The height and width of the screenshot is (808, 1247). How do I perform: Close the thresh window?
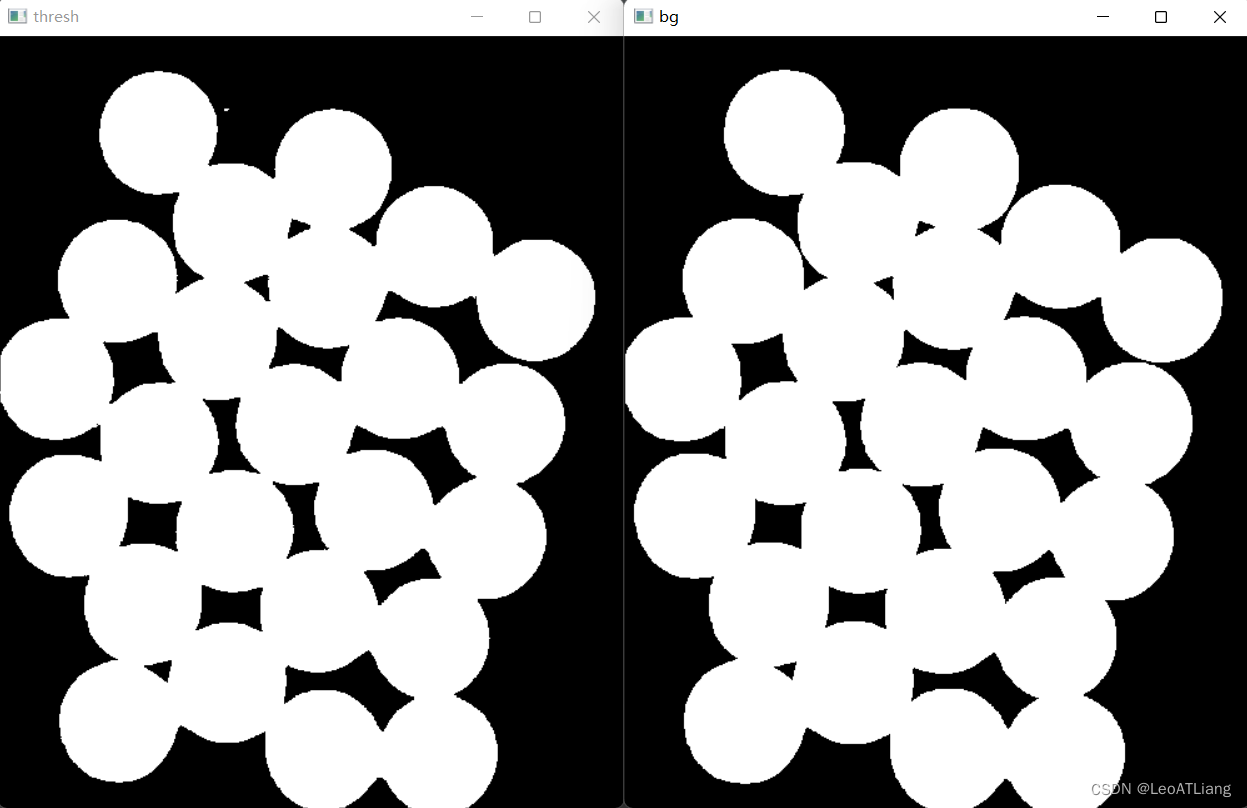click(x=594, y=17)
